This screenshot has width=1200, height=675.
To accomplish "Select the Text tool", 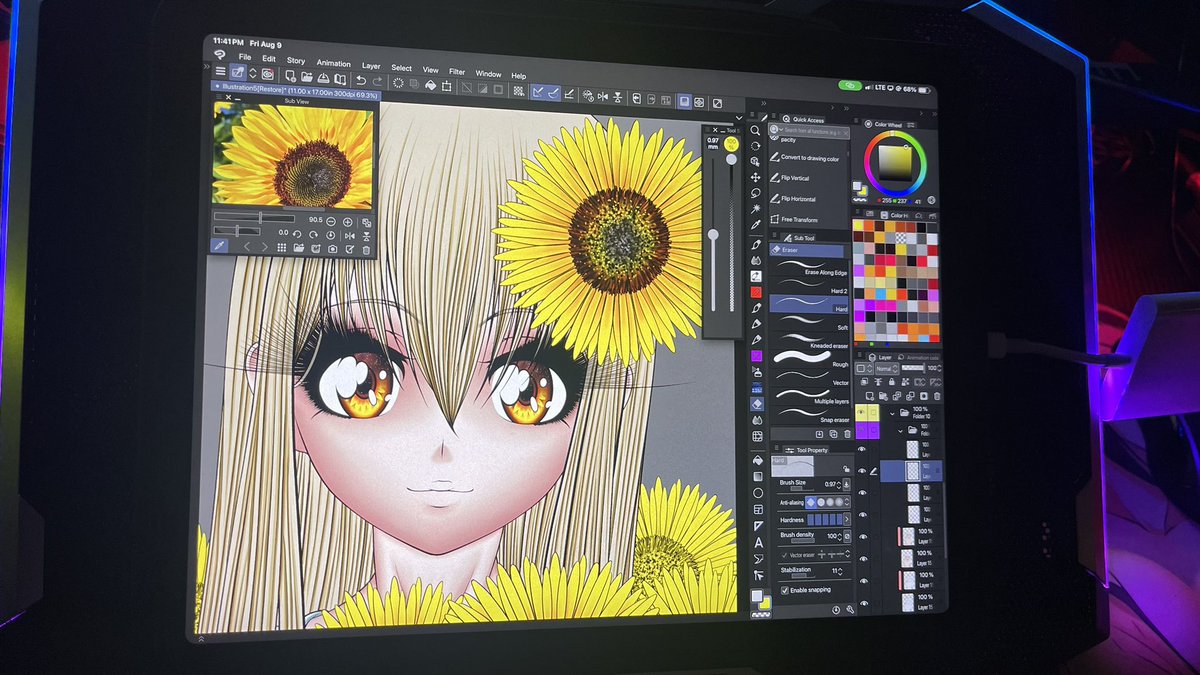I will pos(758,542).
